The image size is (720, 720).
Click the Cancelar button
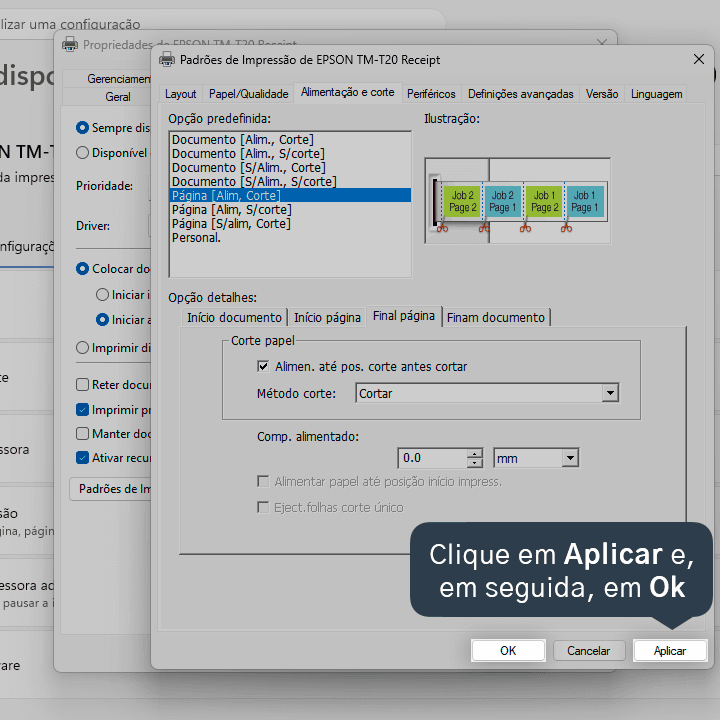pos(589,651)
